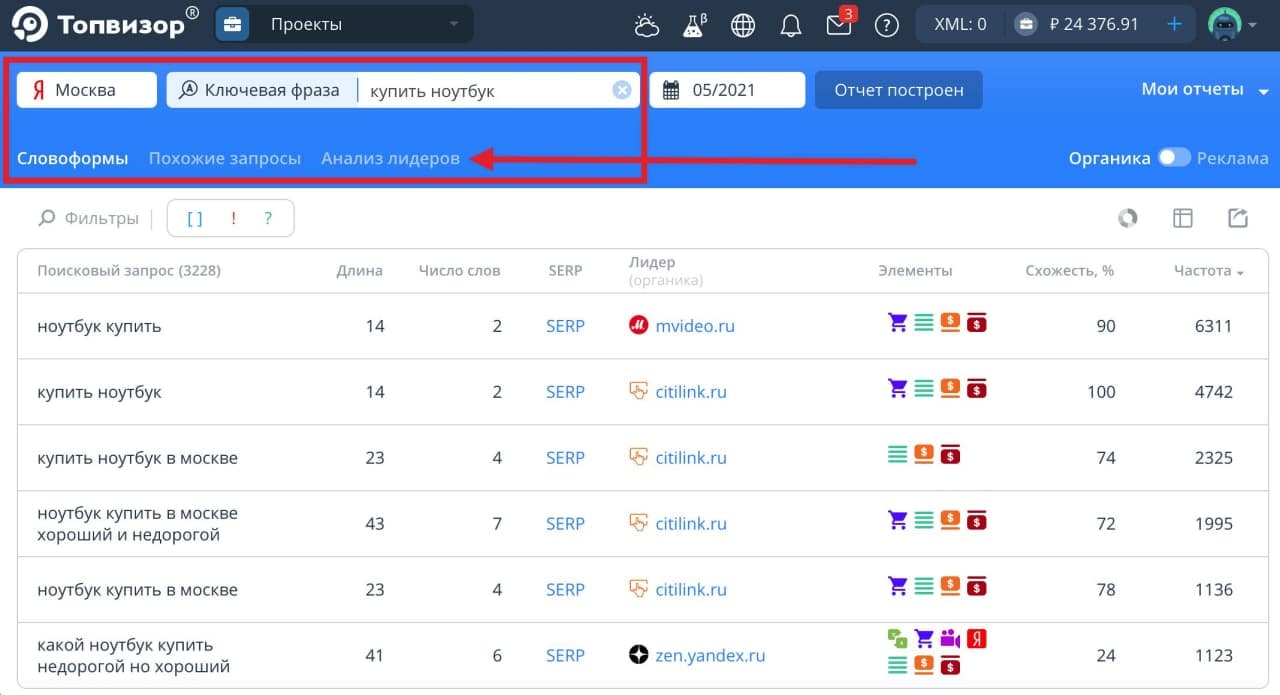Open the user avatar menu
Viewport: 1280px width, 695px height.
pyautogui.click(x=1232, y=24)
